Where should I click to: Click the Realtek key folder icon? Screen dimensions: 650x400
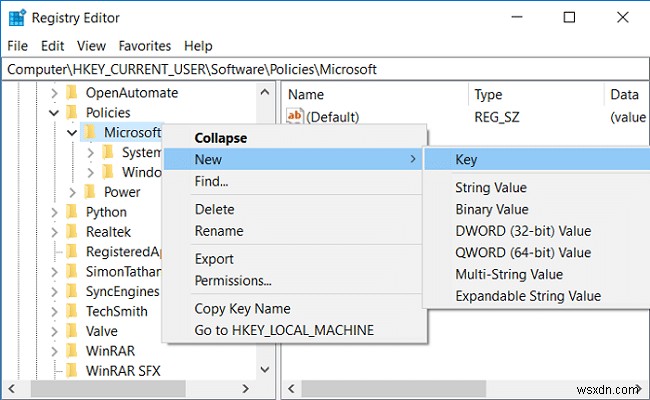(x=71, y=232)
